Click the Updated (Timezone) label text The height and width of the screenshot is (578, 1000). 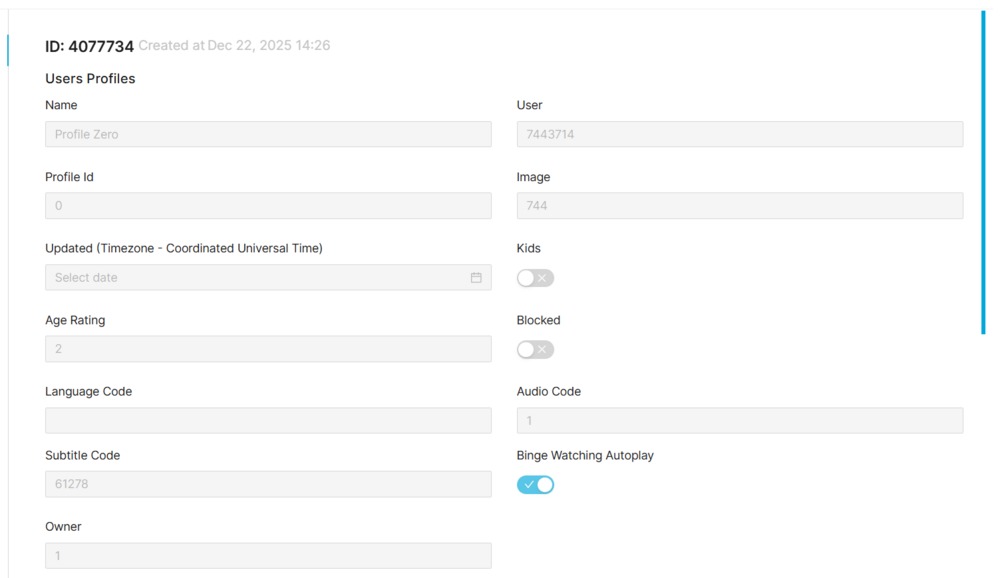click(x=184, y=248)
